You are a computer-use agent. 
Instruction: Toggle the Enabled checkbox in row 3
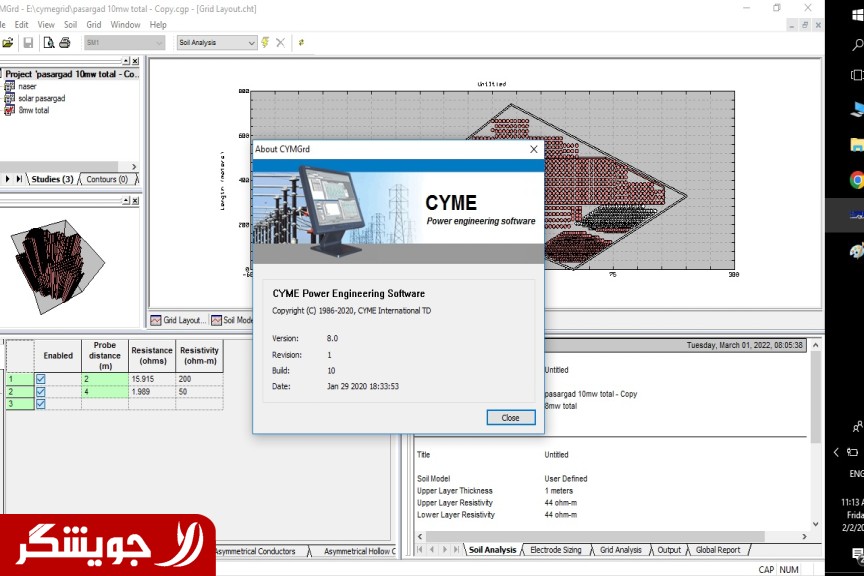click(41, 403)
